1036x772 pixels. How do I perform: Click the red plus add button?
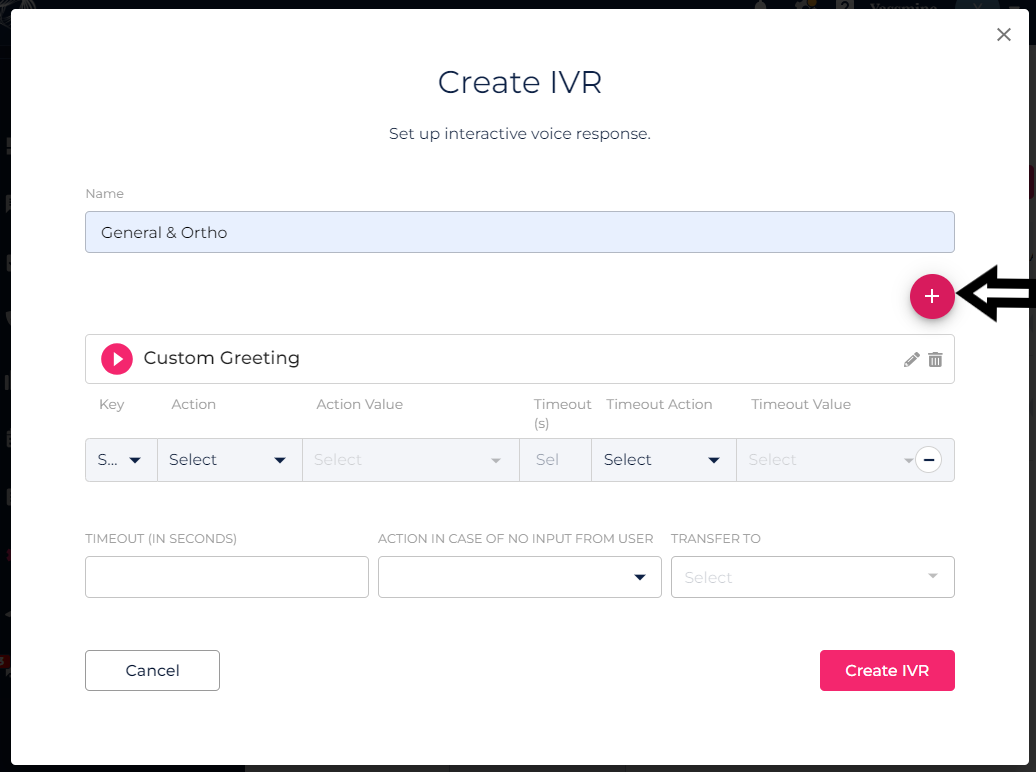[931, 296]
